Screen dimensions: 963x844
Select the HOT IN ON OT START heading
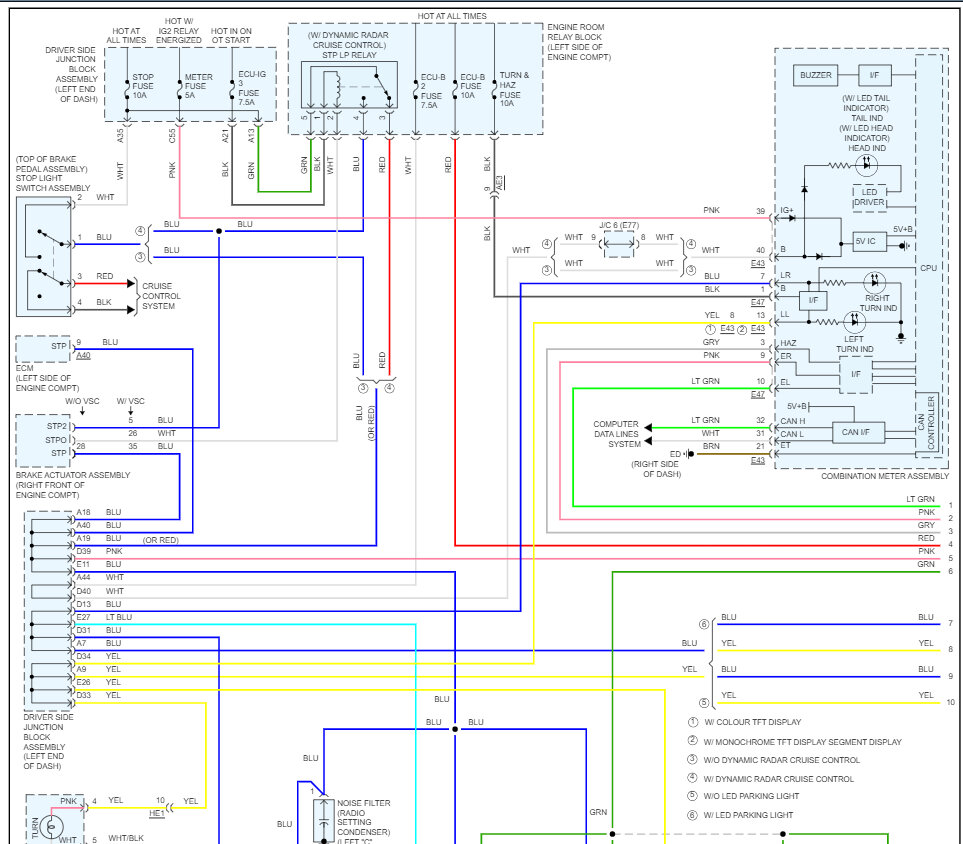[x=231, y=36]
